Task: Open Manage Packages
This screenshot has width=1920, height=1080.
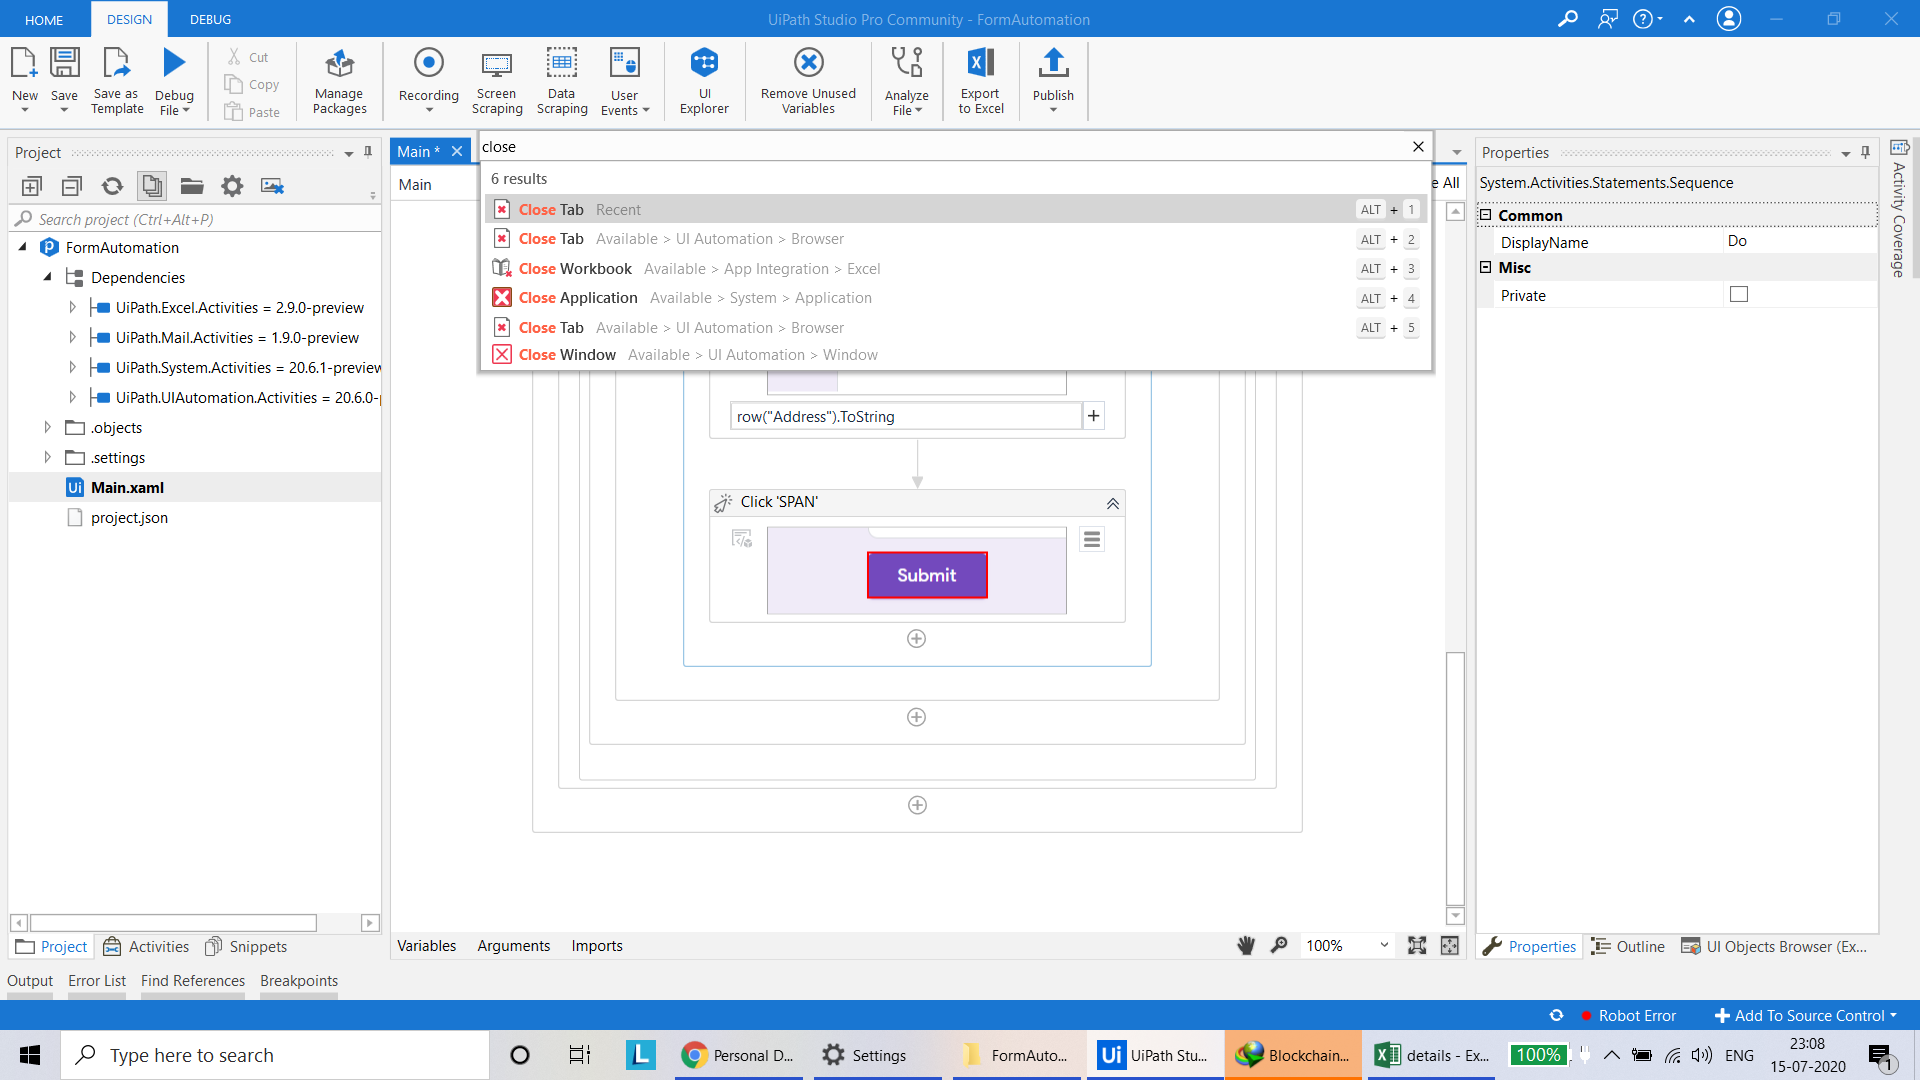Action: pyautogui.click(x=339, y=80)
